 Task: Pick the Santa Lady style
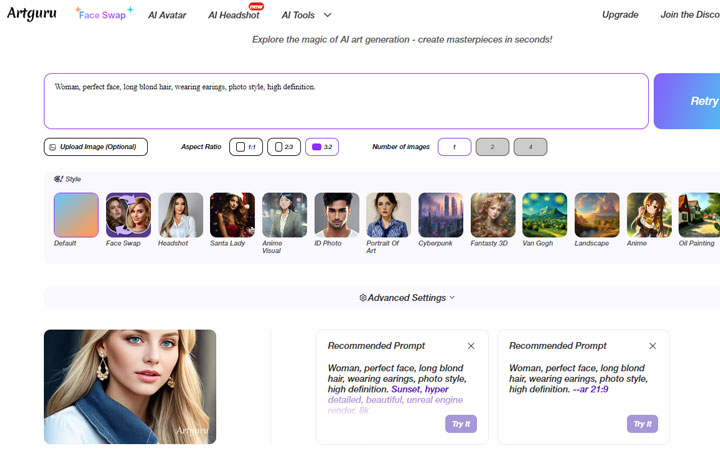(232, 215)
